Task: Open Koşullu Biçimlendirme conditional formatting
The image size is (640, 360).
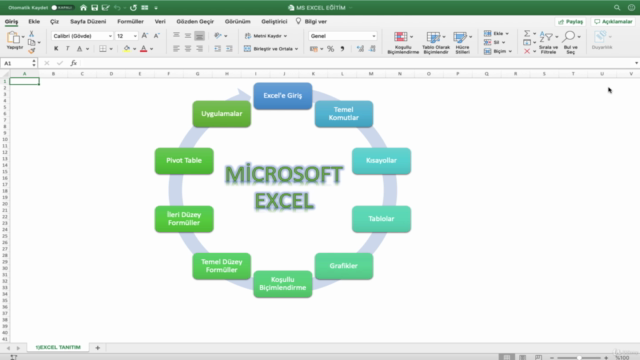Action: (x=403, y=42)
